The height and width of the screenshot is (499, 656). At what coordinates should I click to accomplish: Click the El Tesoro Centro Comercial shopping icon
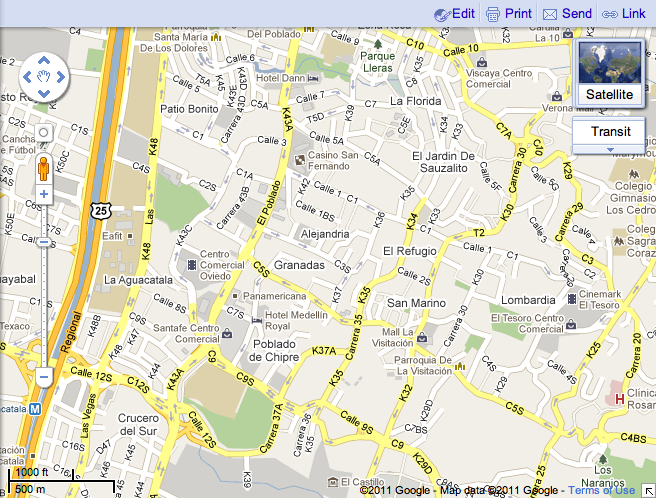click(x=571, y=324)
